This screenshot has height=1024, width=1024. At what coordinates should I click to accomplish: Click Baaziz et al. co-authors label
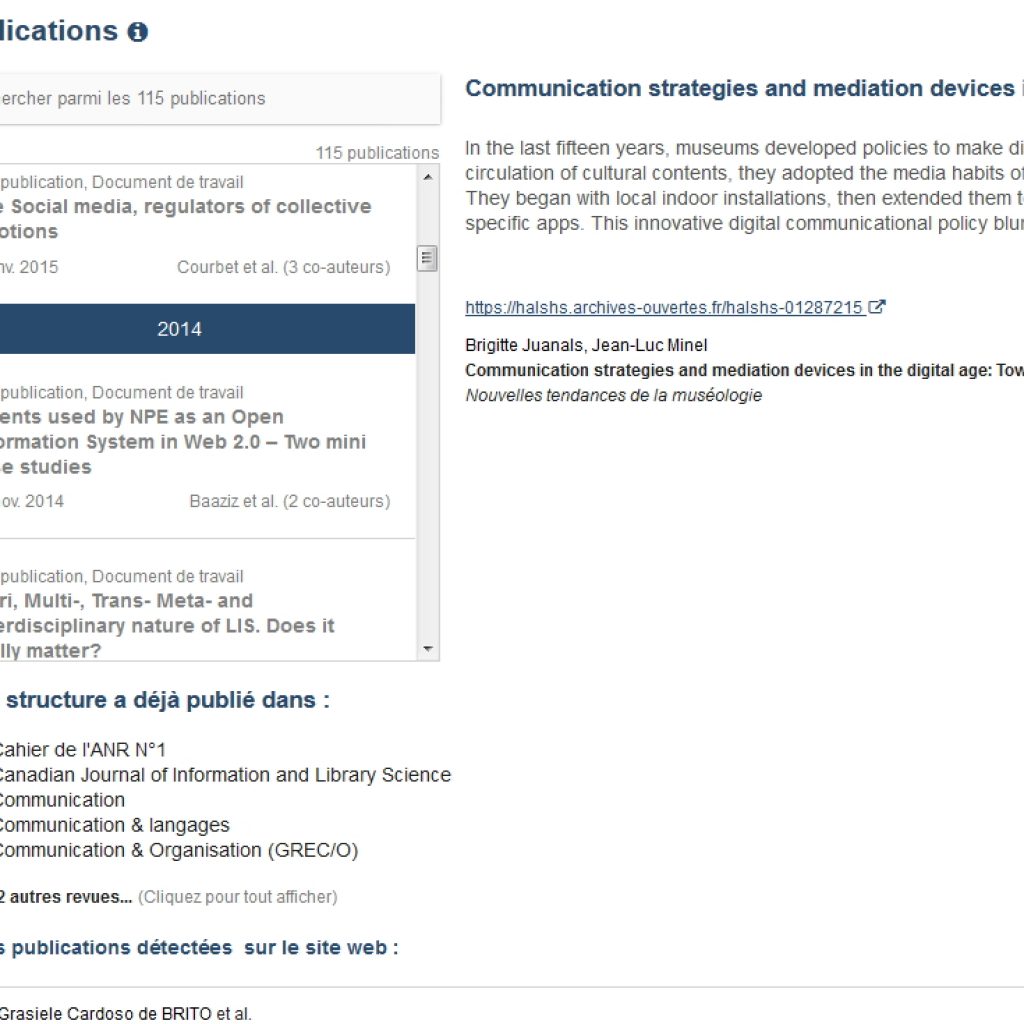[289, 501]
